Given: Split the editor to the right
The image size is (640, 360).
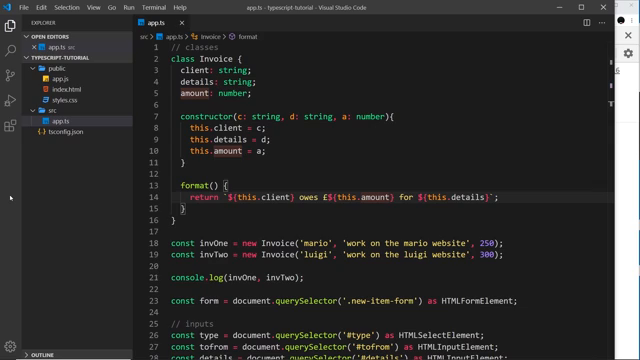Looking at the screenshot, I should point(587,23).
